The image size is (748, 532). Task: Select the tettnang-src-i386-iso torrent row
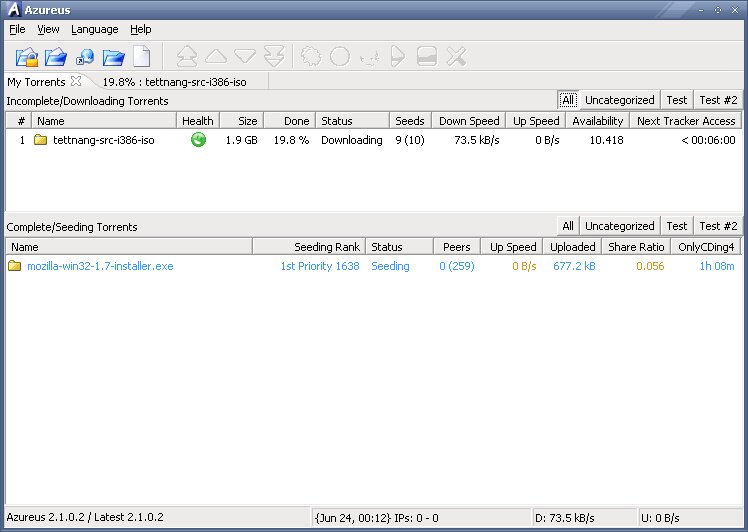[374, 140]
